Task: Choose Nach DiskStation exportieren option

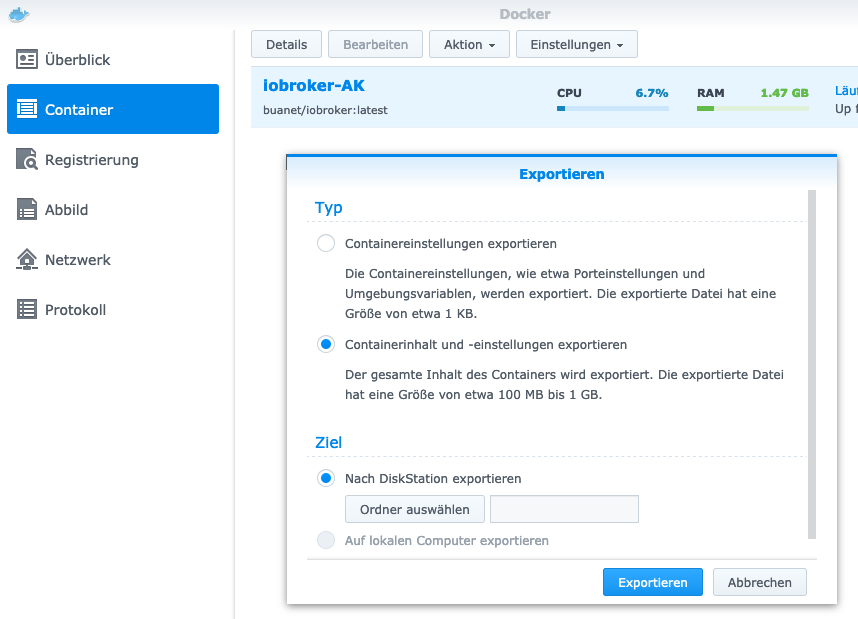Action: (x=326, y=479)
